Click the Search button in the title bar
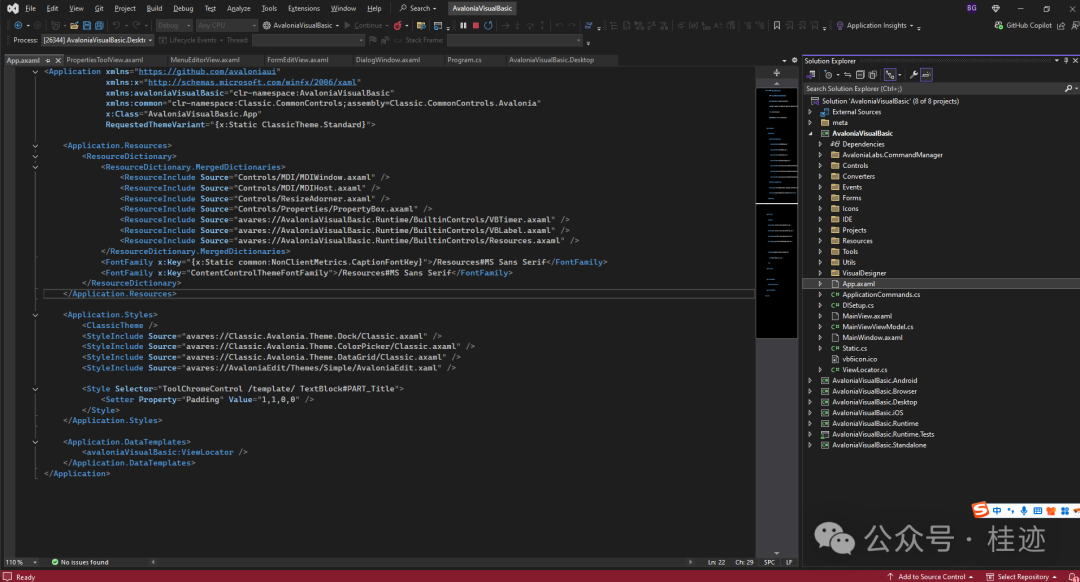Viewport: 1080px width, 582px height. (418, 8)
